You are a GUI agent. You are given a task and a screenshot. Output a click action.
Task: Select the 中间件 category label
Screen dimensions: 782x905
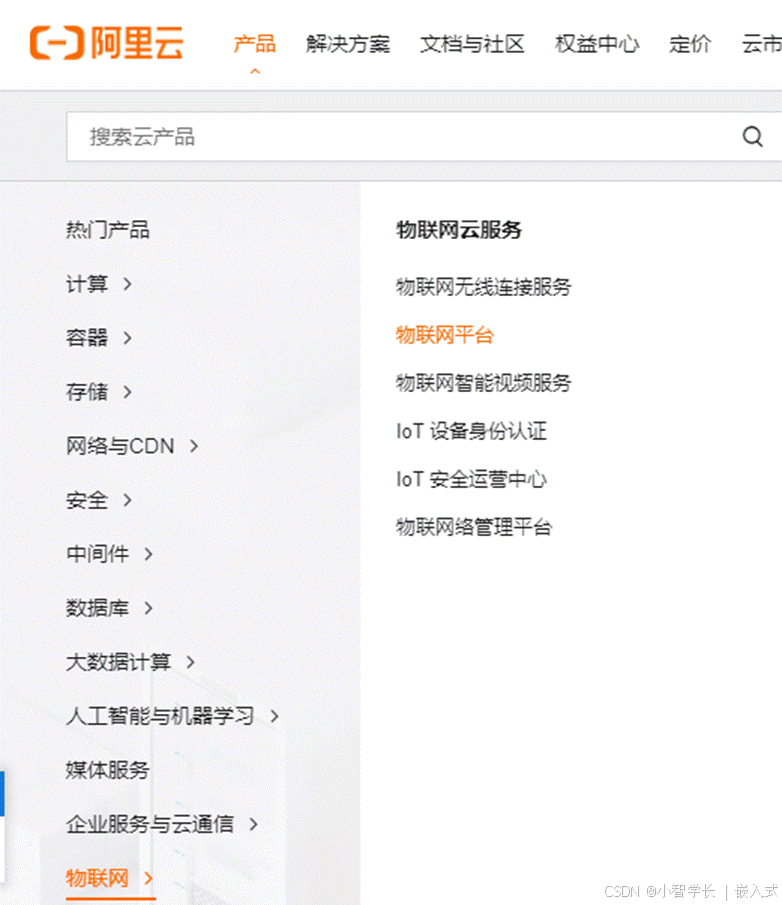(x=97, y=554)
